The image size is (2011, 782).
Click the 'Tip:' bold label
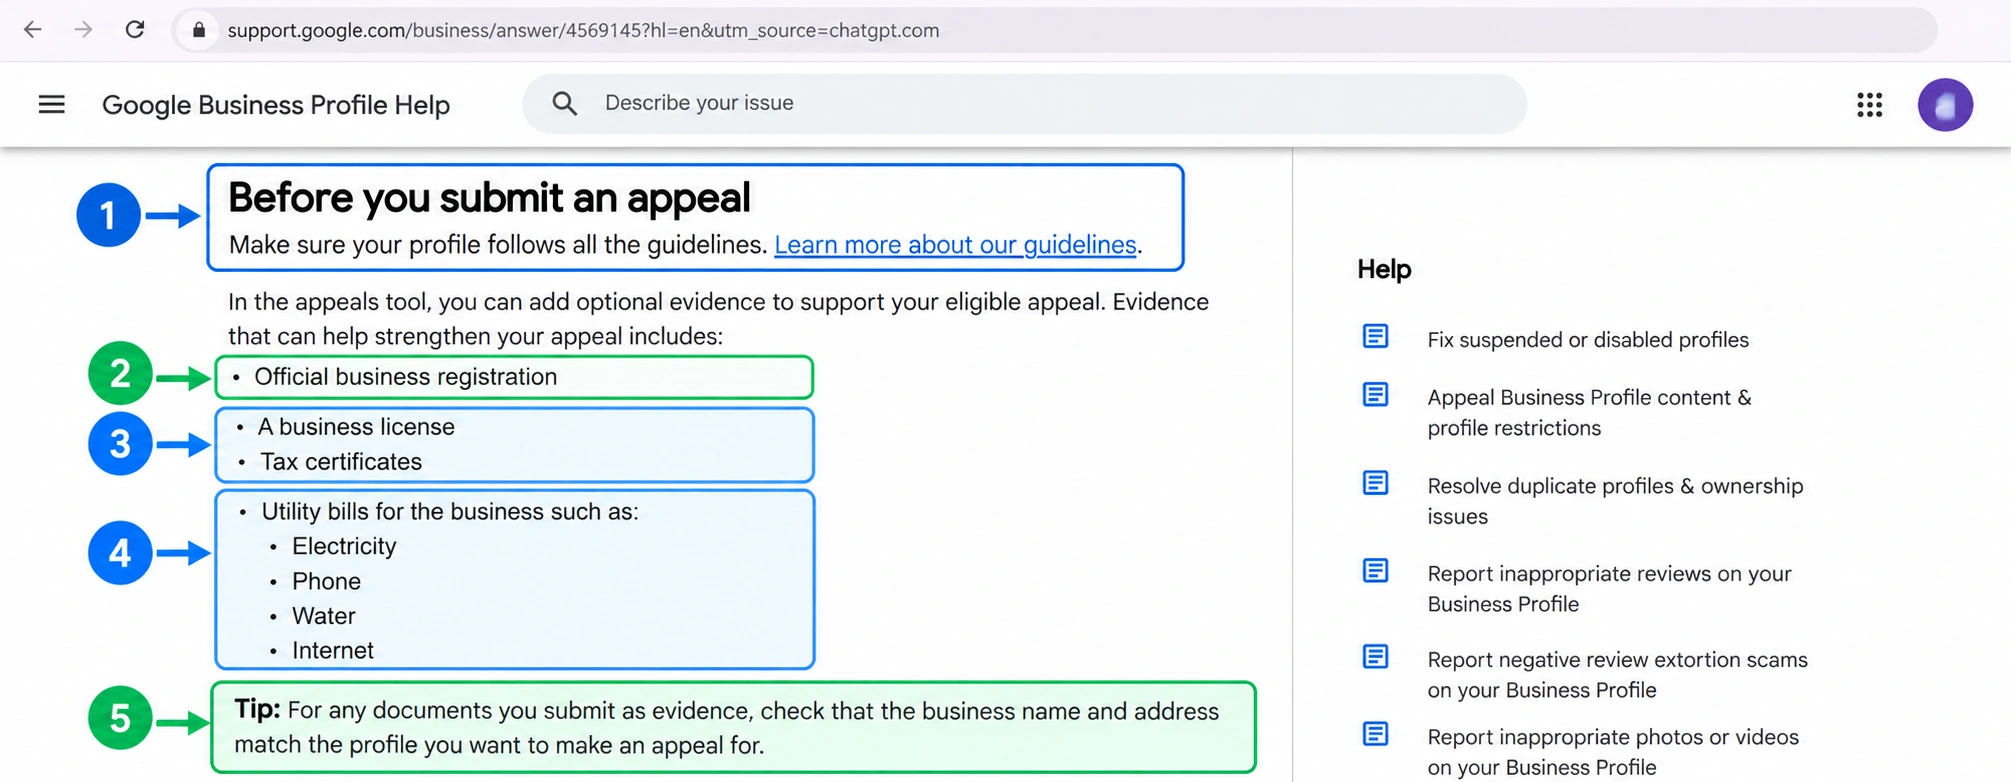point(257,710)
